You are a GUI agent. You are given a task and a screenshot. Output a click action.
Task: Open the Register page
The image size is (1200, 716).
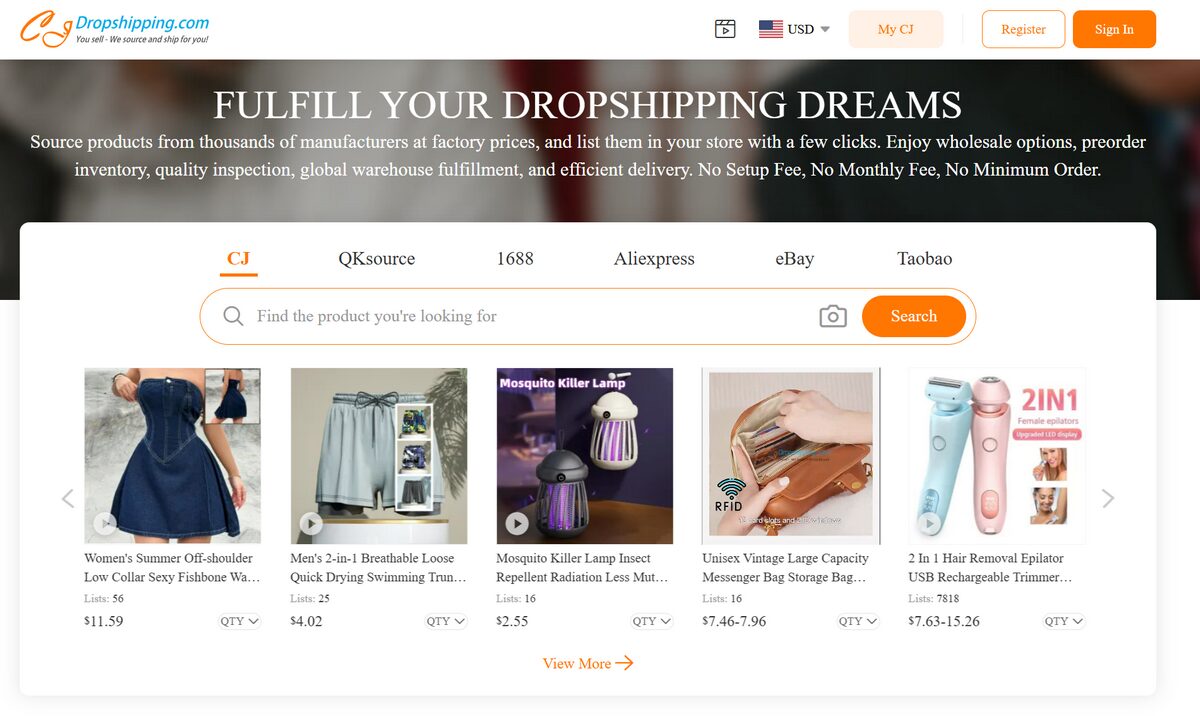[x=1023, y=29]
